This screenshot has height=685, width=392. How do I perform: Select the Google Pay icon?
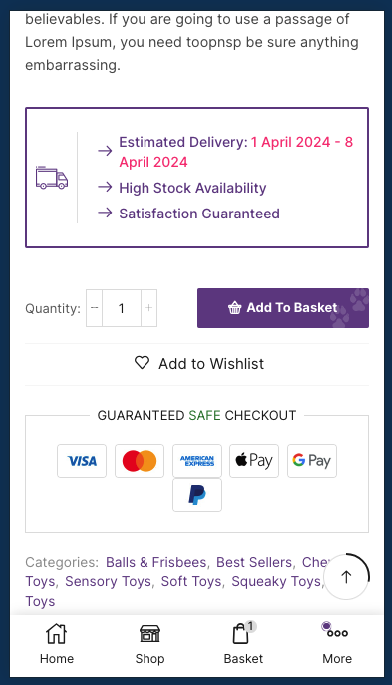[x=312, y=461]
